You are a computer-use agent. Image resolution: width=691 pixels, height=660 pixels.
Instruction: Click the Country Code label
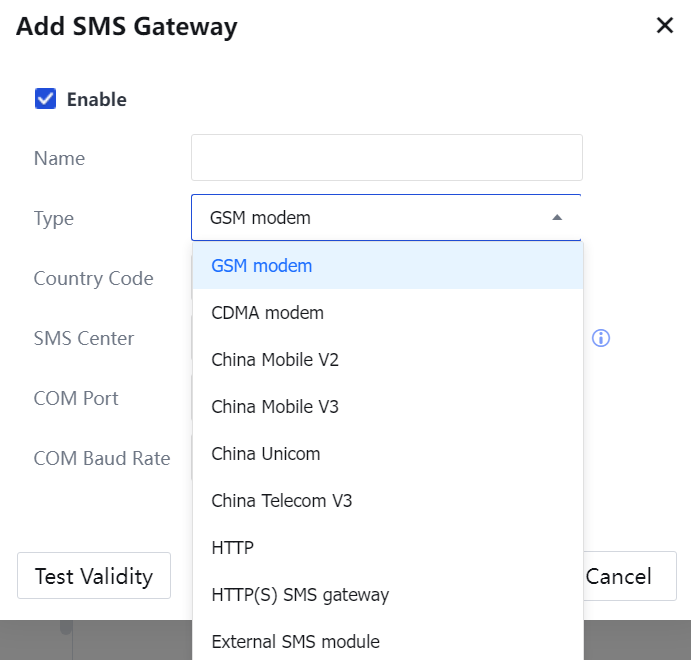tap(93, 278)
